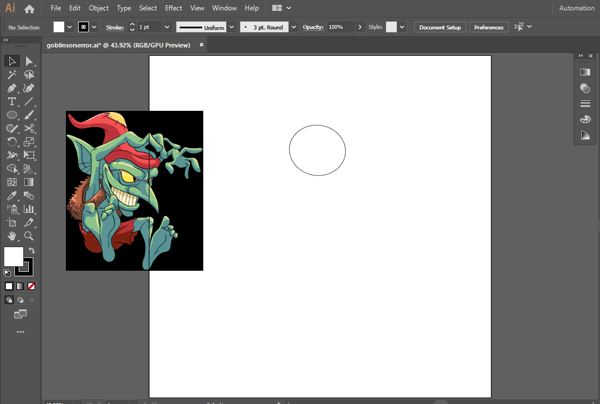The width and height of the screenshot is (600, 404).
Task: Enable Draw Normal mode
Action: (9, 300)
